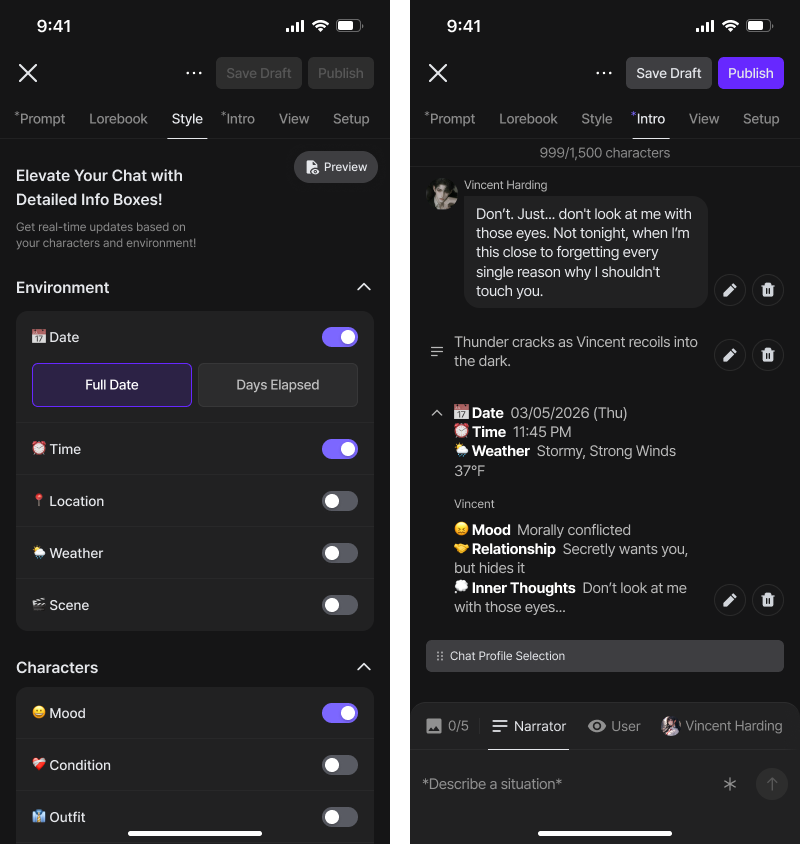The image size is (800, 844).
Task: Open the image attachment counter icon
Action: pyautogui.click(x=434, y=726)
